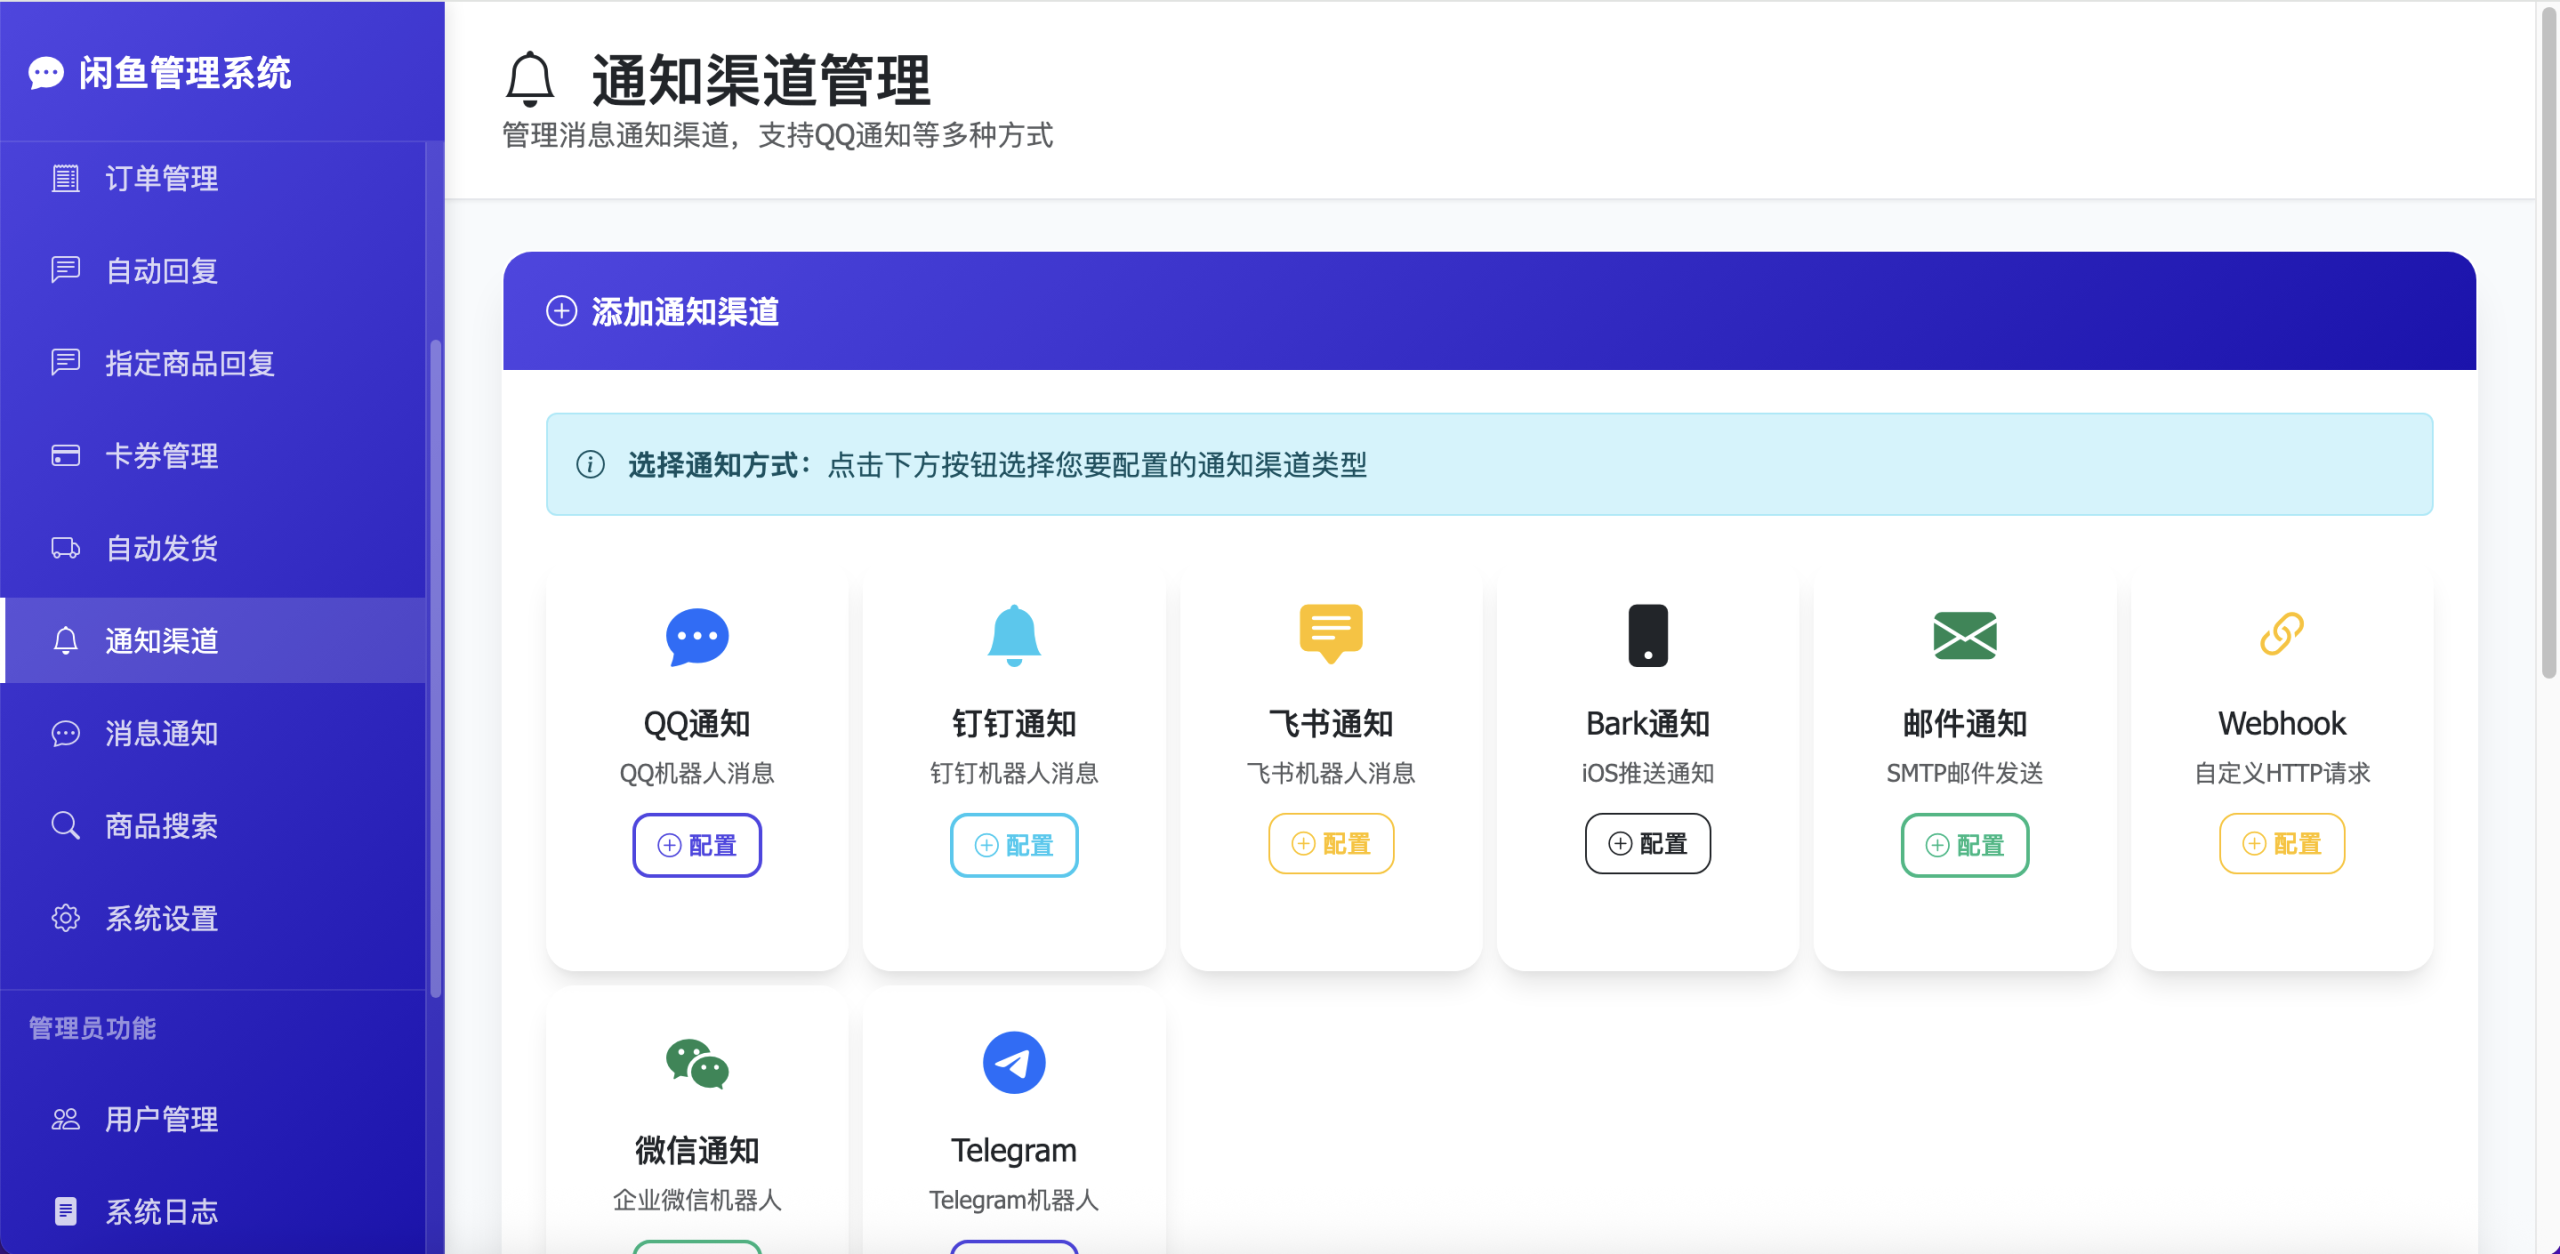
Task: Configure the Bark通知 channel
Action: (x=1648, y=844)
